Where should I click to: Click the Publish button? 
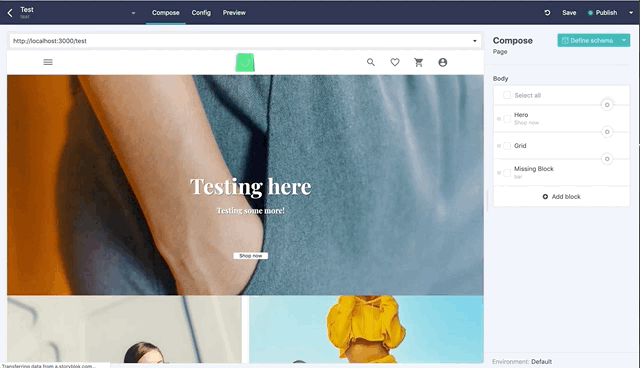(602, 13)
